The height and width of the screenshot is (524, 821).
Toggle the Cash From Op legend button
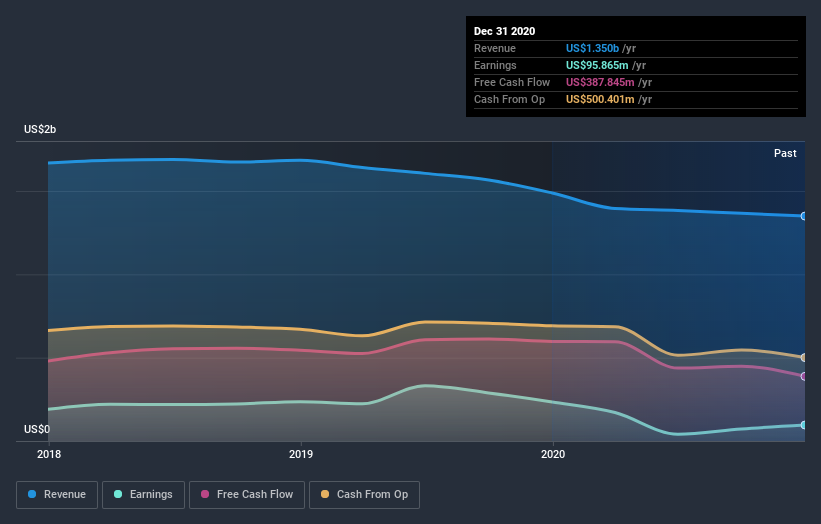(364, 495)
